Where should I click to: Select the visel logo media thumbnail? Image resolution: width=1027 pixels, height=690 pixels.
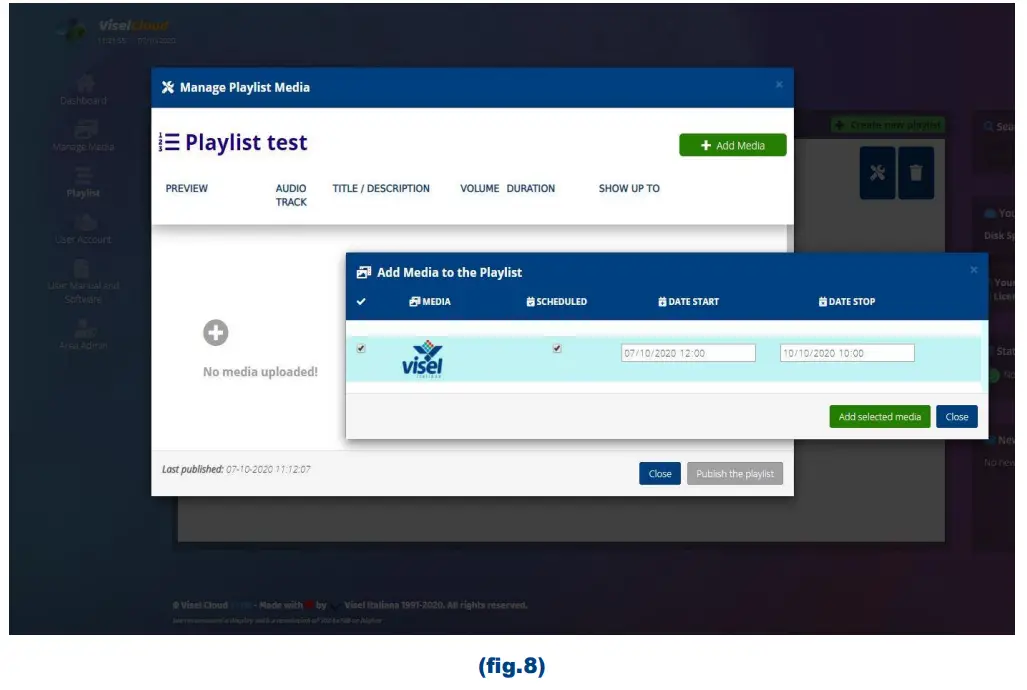tap(423, 359)
